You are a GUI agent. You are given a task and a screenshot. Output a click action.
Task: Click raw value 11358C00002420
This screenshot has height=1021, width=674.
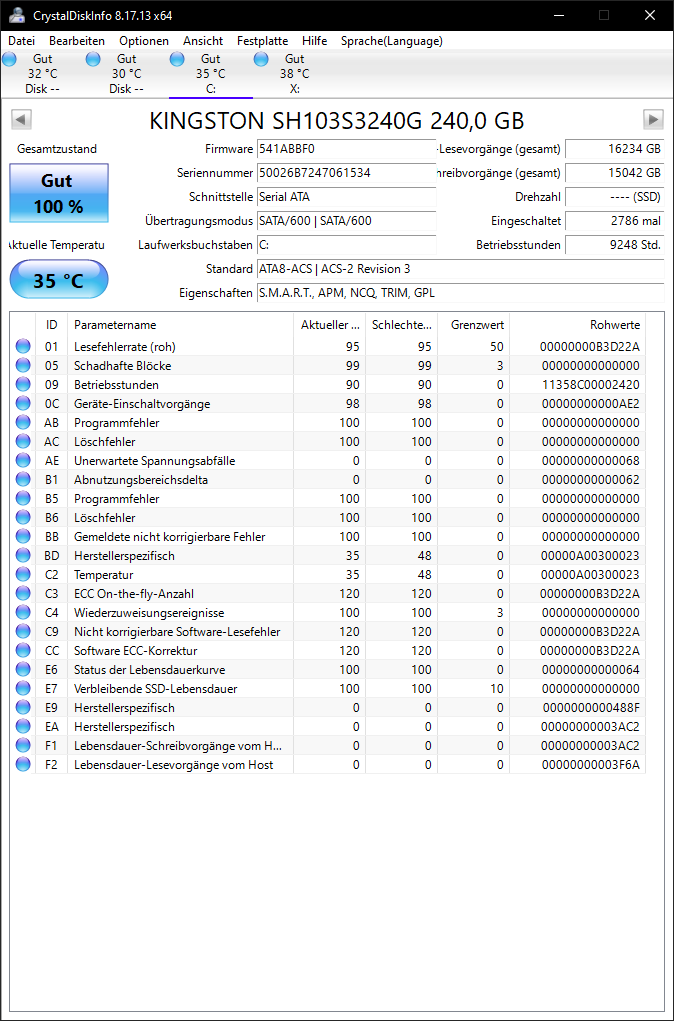(x=590, y=384)
